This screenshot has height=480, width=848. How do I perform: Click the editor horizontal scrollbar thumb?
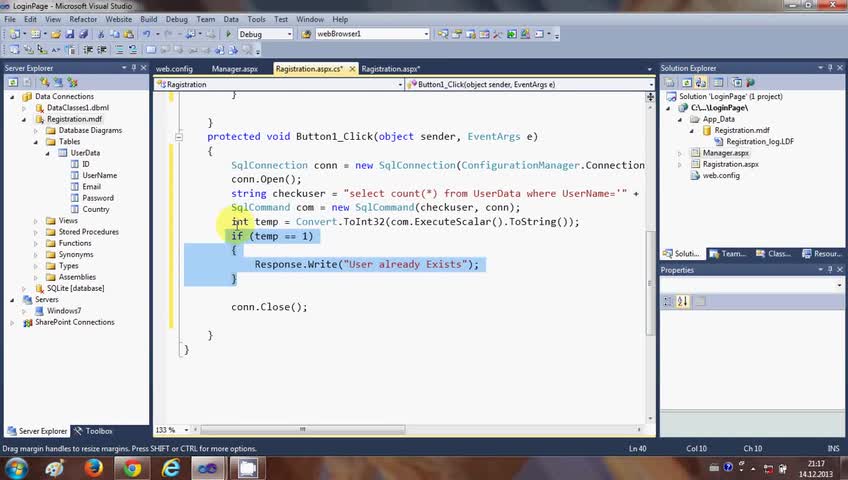pyautogui.click(x=302, y=429)
